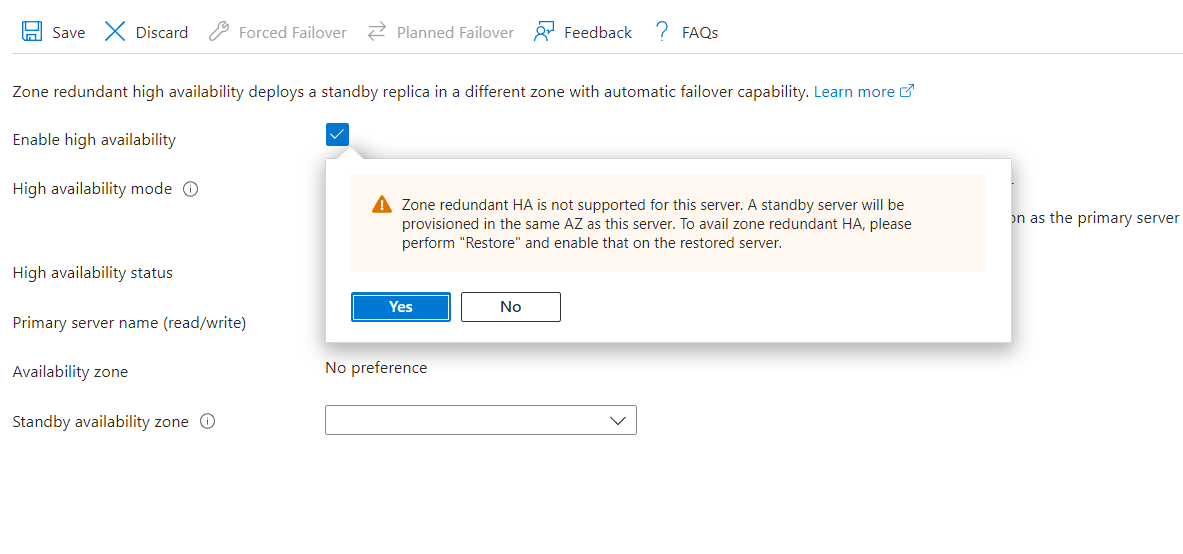Viewport: 1183px width, 554px height.
Task: Click the FAQs text label
Action: [x=700, y=32]
